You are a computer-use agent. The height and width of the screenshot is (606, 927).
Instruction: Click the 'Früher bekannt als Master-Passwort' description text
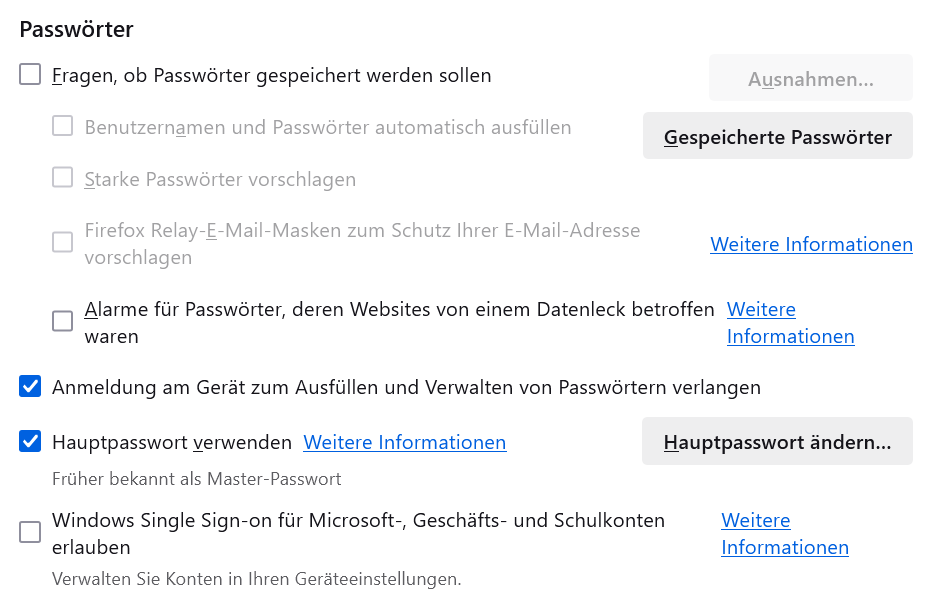coord(196,479)
